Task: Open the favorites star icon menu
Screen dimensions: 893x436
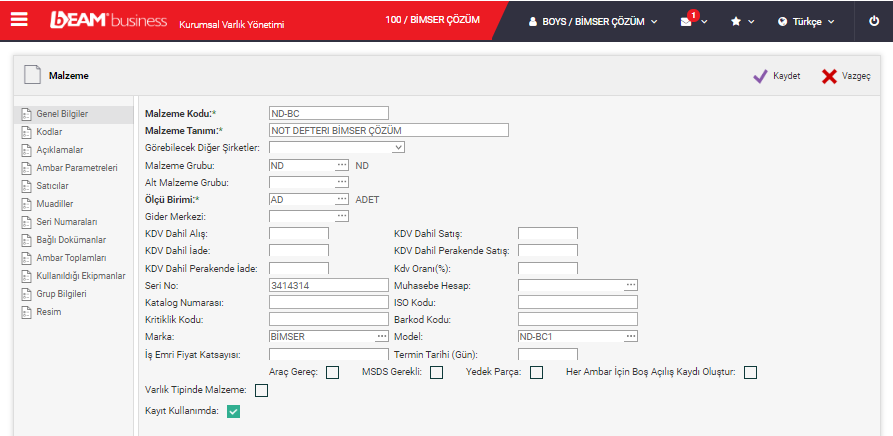Action: click(x=737, y=21)
